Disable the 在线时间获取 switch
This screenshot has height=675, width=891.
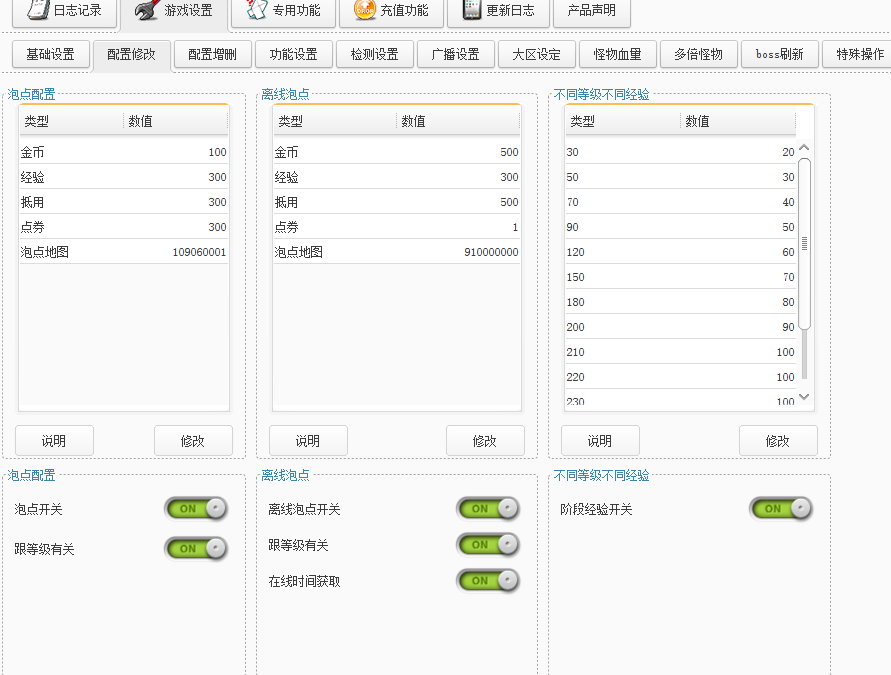pyautogui.click(x=488, y=581)
